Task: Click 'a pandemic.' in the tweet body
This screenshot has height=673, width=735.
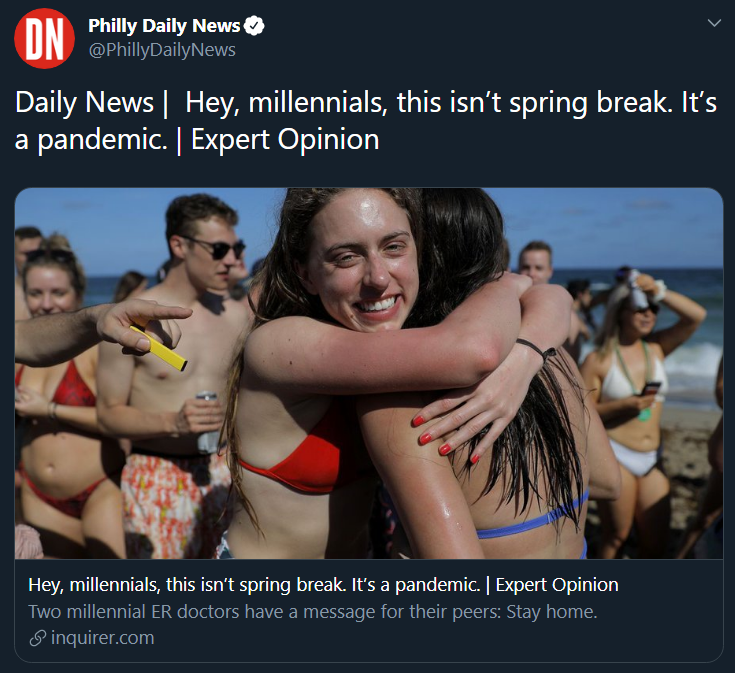Action: (x=91, y=140)
